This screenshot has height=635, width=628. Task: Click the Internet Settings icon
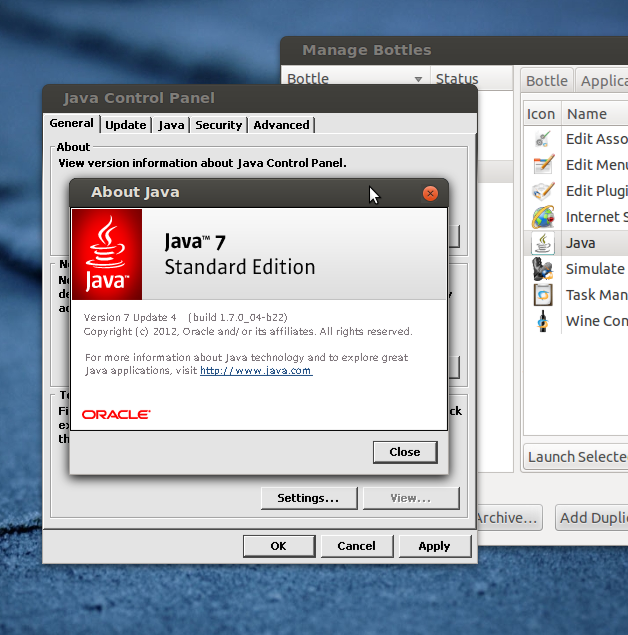pos(542,217)
